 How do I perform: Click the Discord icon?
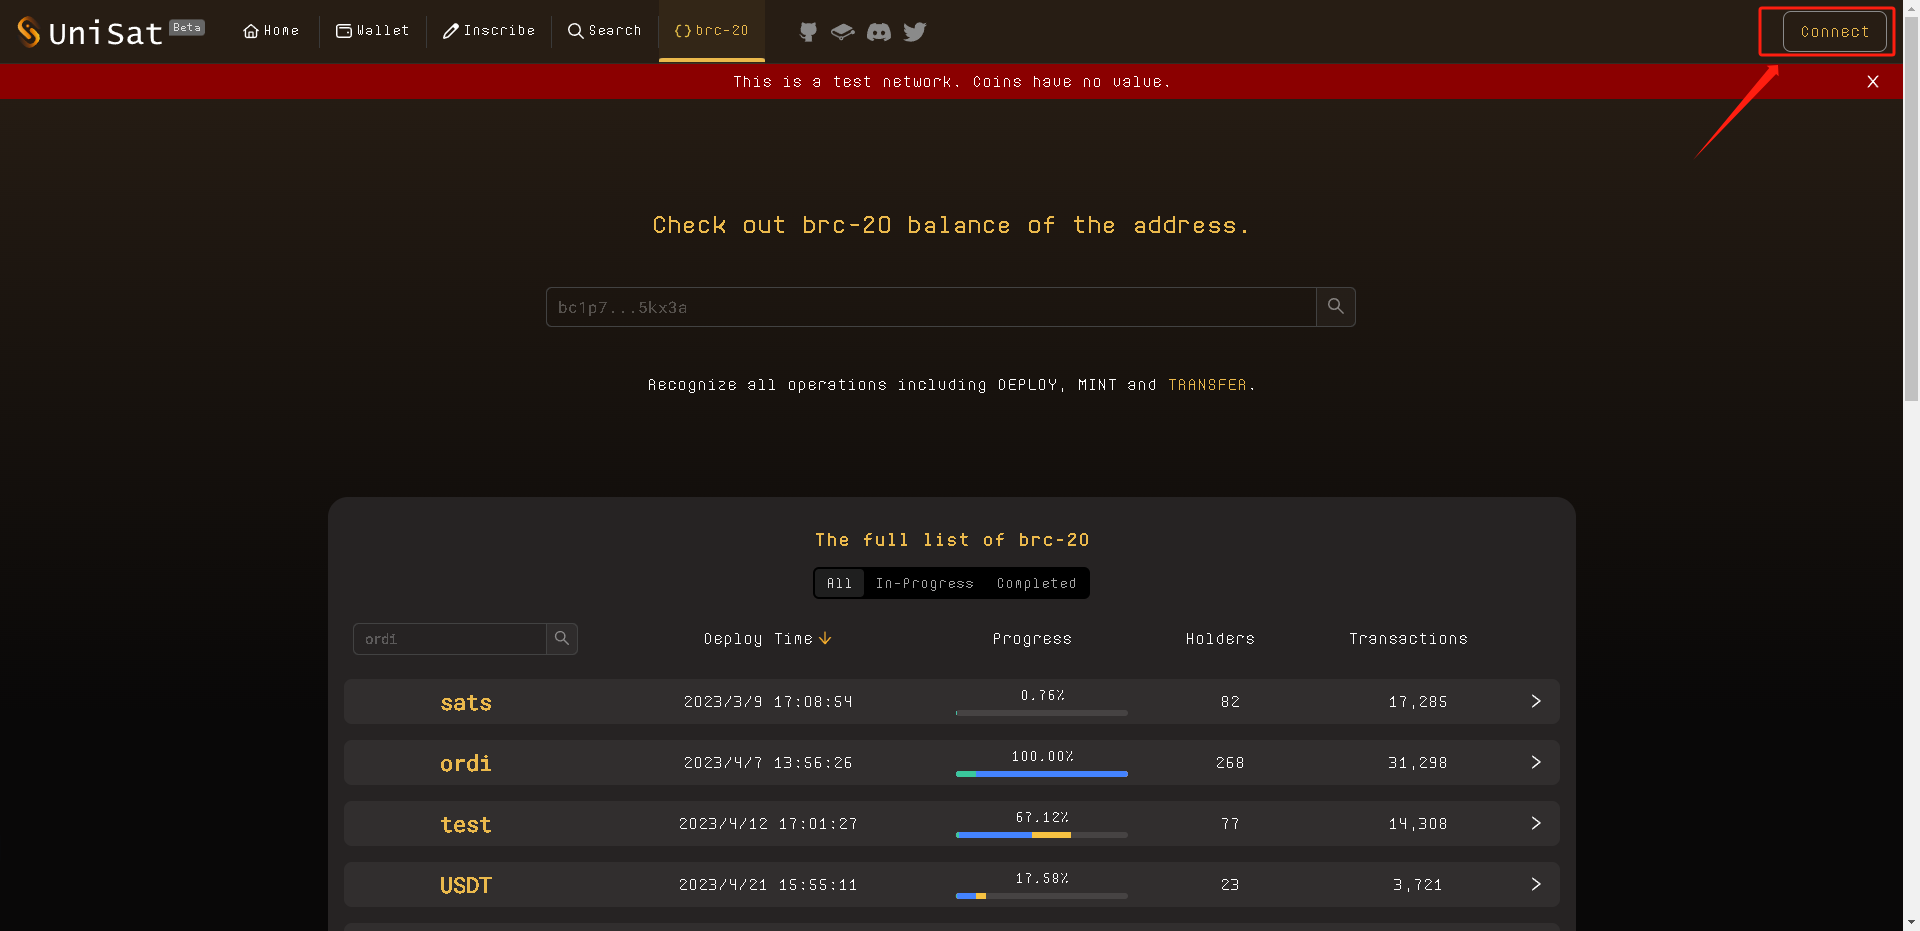878,32
